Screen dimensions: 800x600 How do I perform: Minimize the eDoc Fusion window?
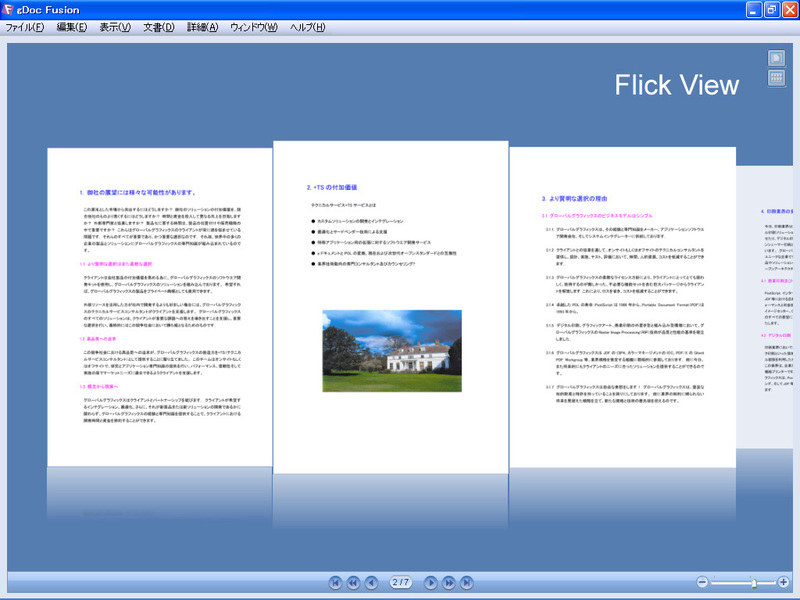754,10
